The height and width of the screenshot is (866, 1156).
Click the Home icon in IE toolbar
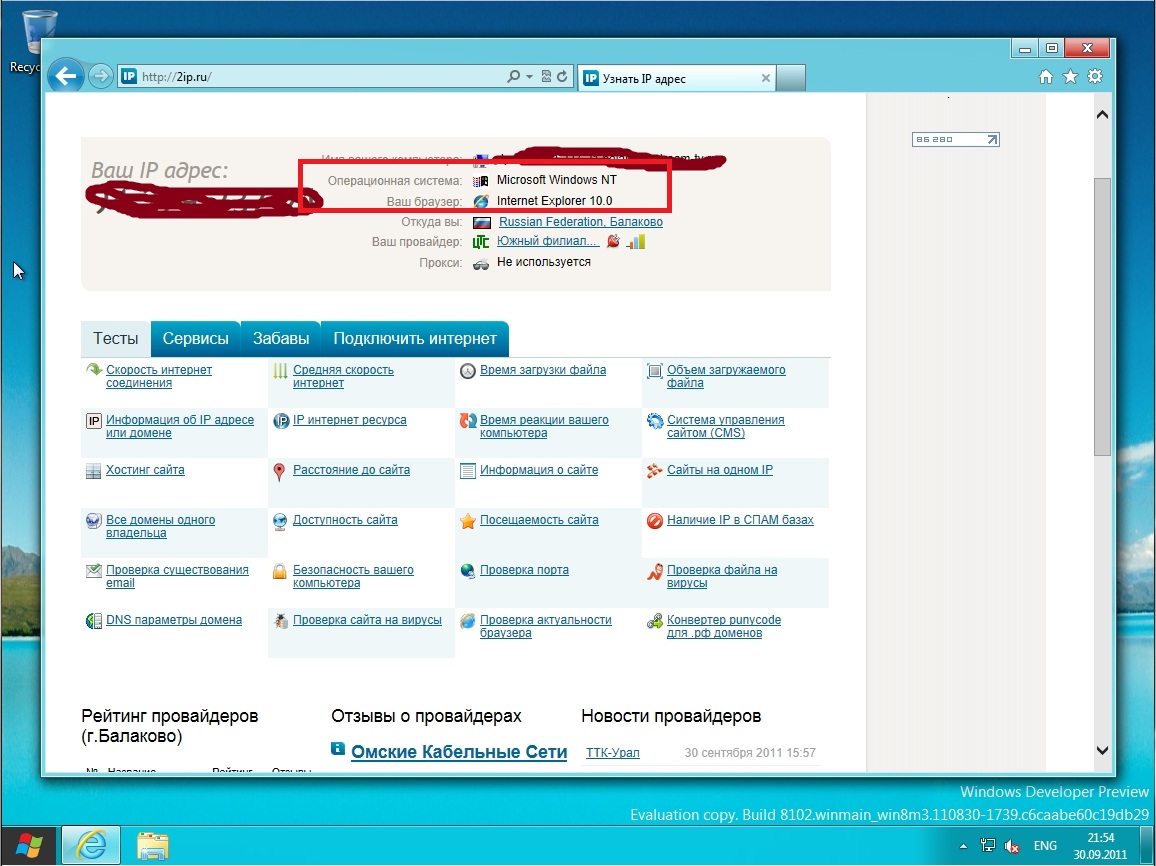[1045, 77]
